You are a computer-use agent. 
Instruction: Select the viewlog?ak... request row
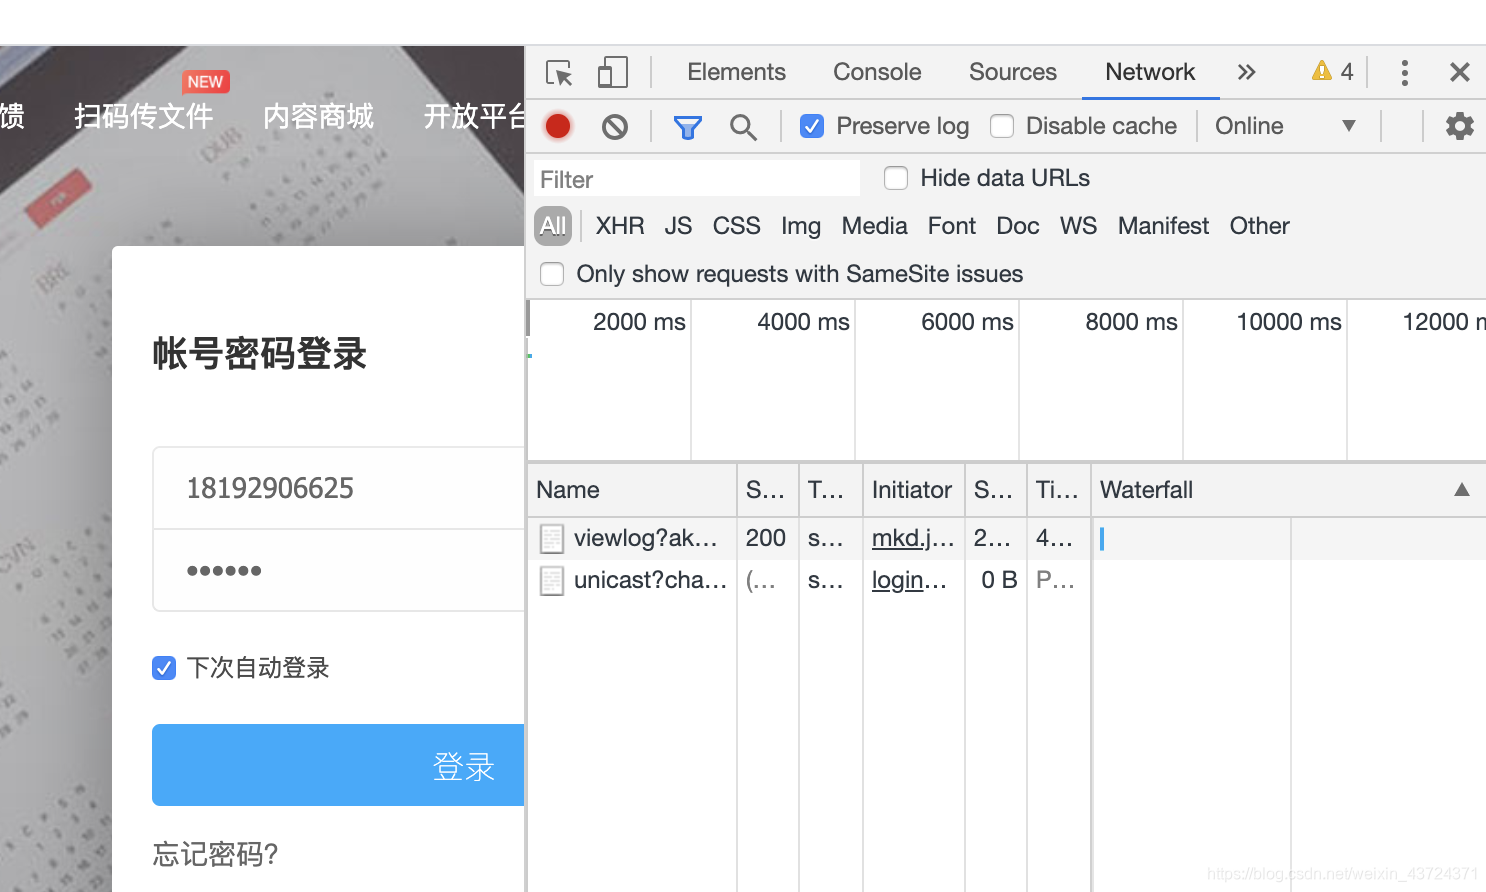pyautogui.click(x=1006, y=538)
